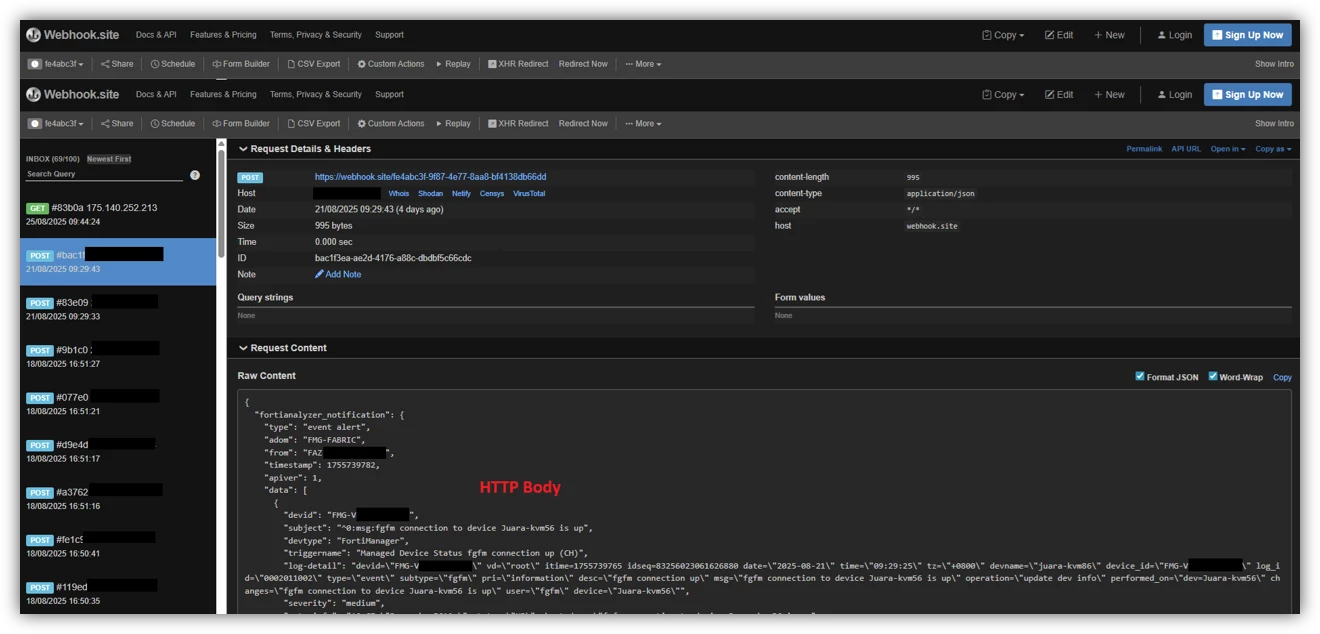Open Copy dropdown in the upper header
Image resolution: width=1320 pixels, height=634 pixels.
[x=1003, y=35]
